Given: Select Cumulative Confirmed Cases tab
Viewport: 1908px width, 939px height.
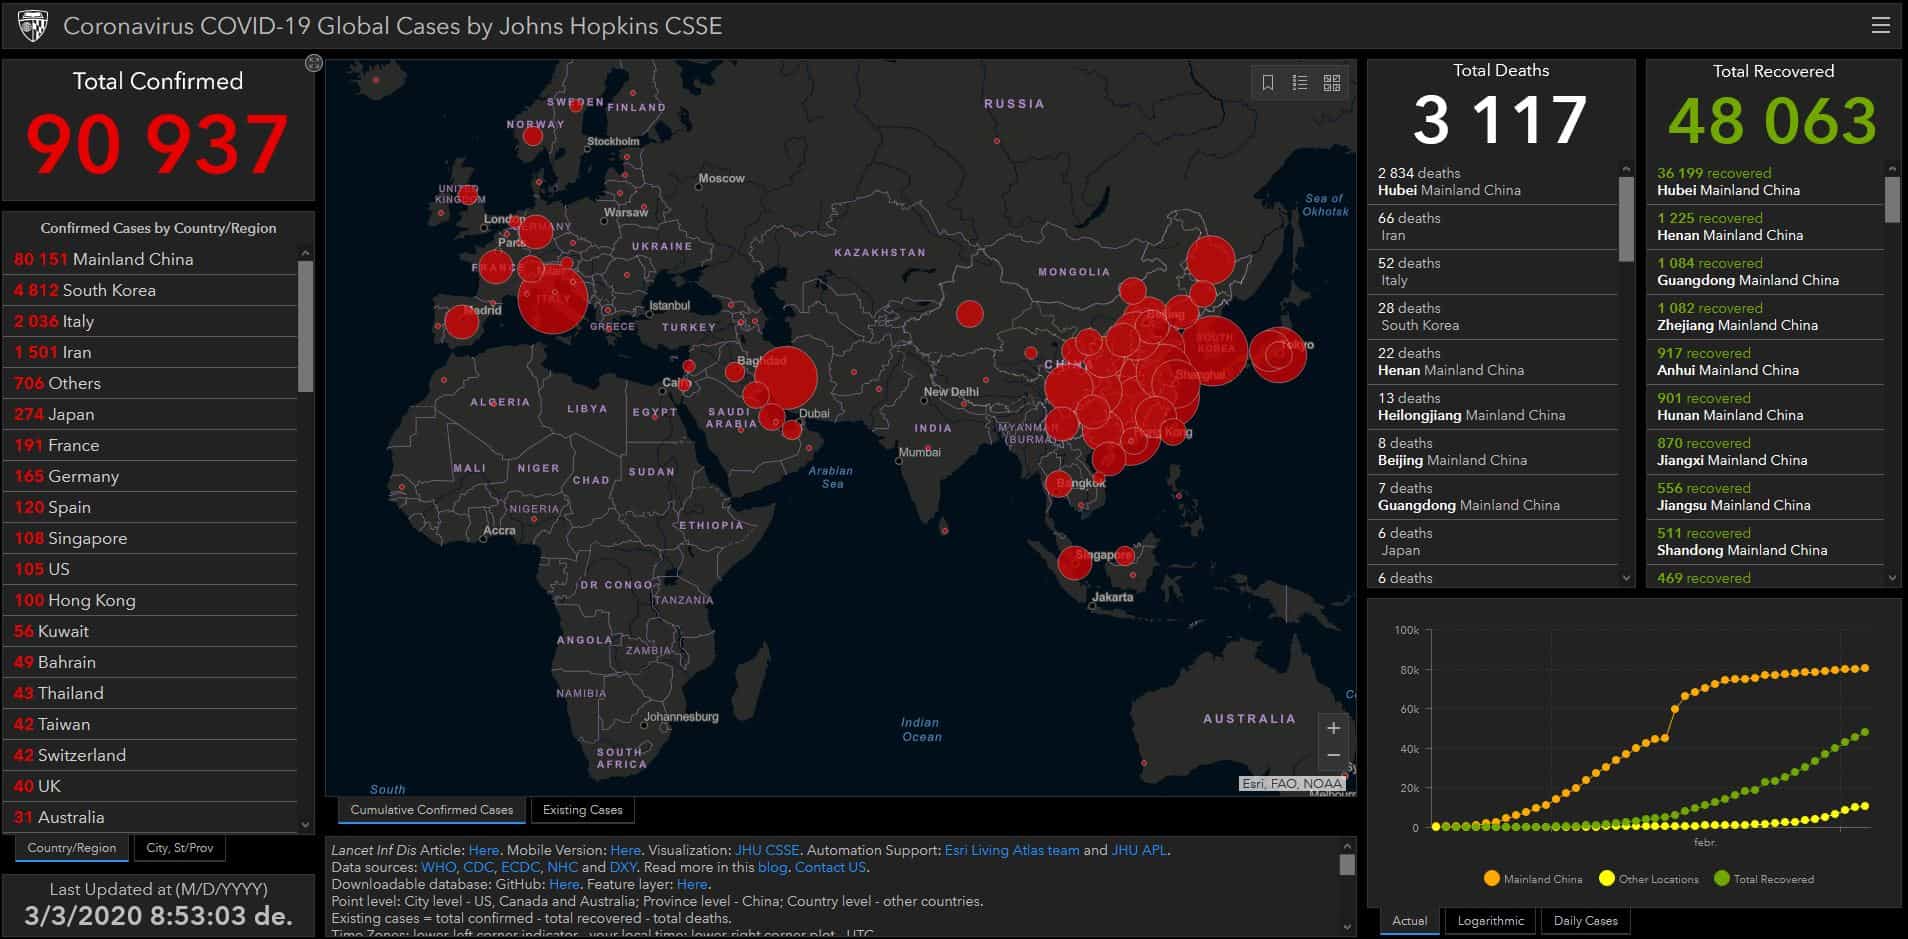Looking at the screenshot, I should pyautogui.click(x=432, y=810).
